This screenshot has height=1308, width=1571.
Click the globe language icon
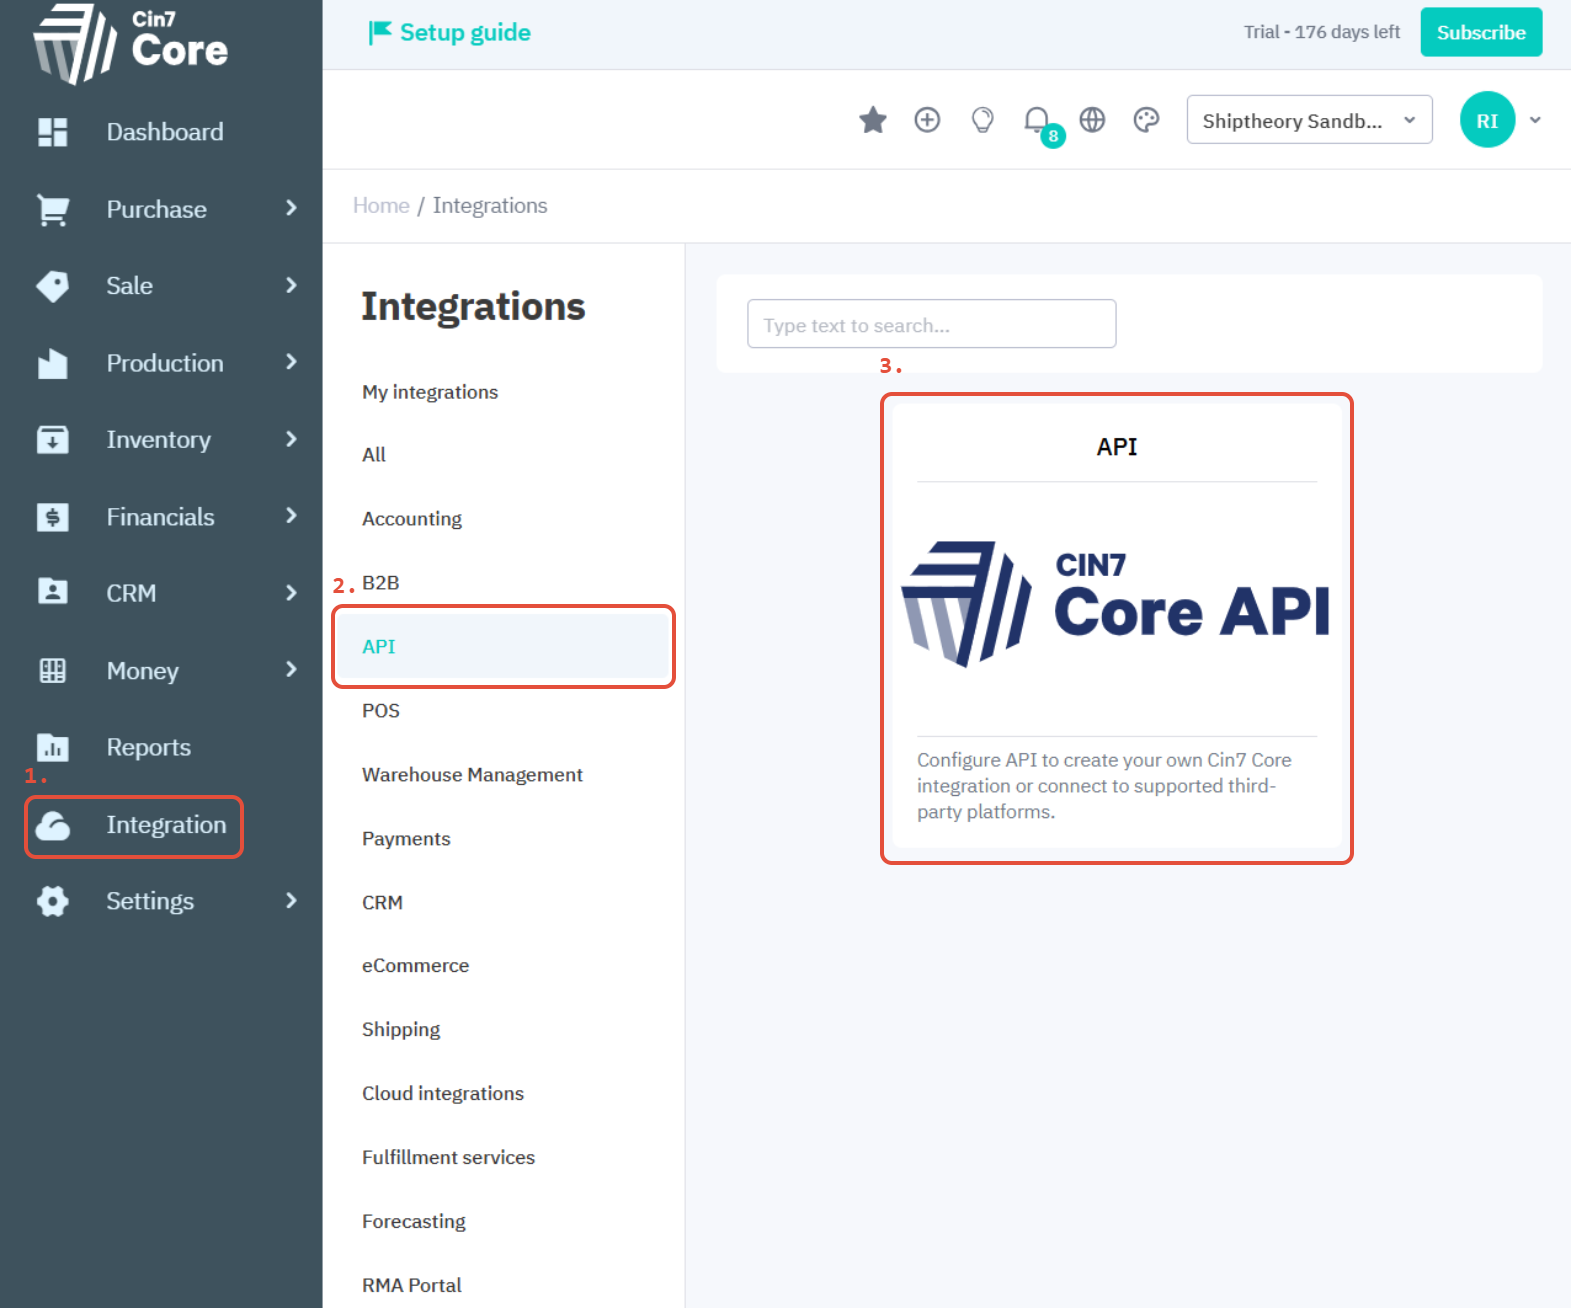[x=1092, y=120]
